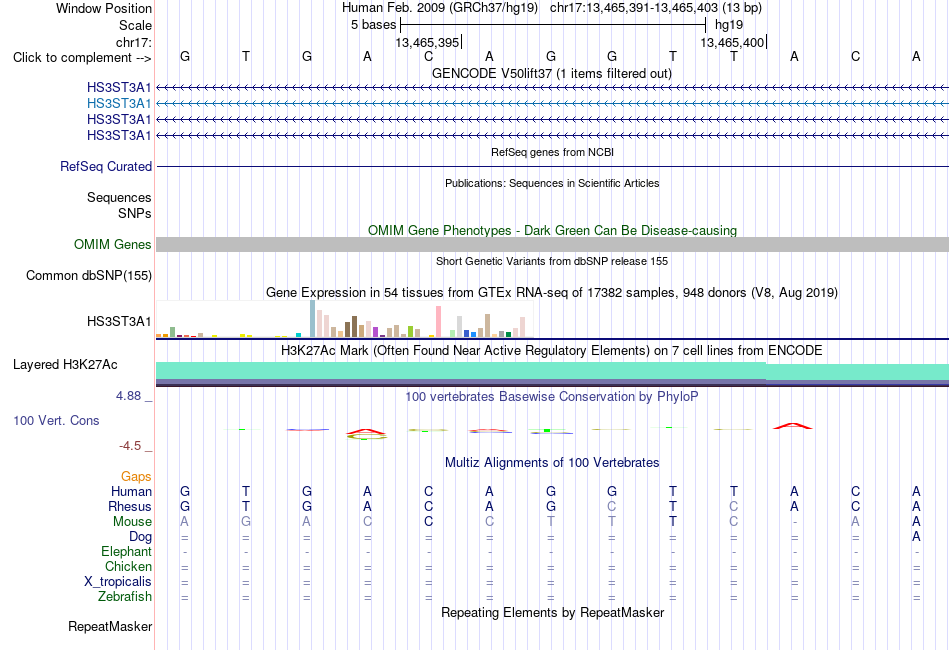Screen dimensions: 950x650
Task: Click the teal H3K27Ac layered signal band
Action: pos(552,371)
